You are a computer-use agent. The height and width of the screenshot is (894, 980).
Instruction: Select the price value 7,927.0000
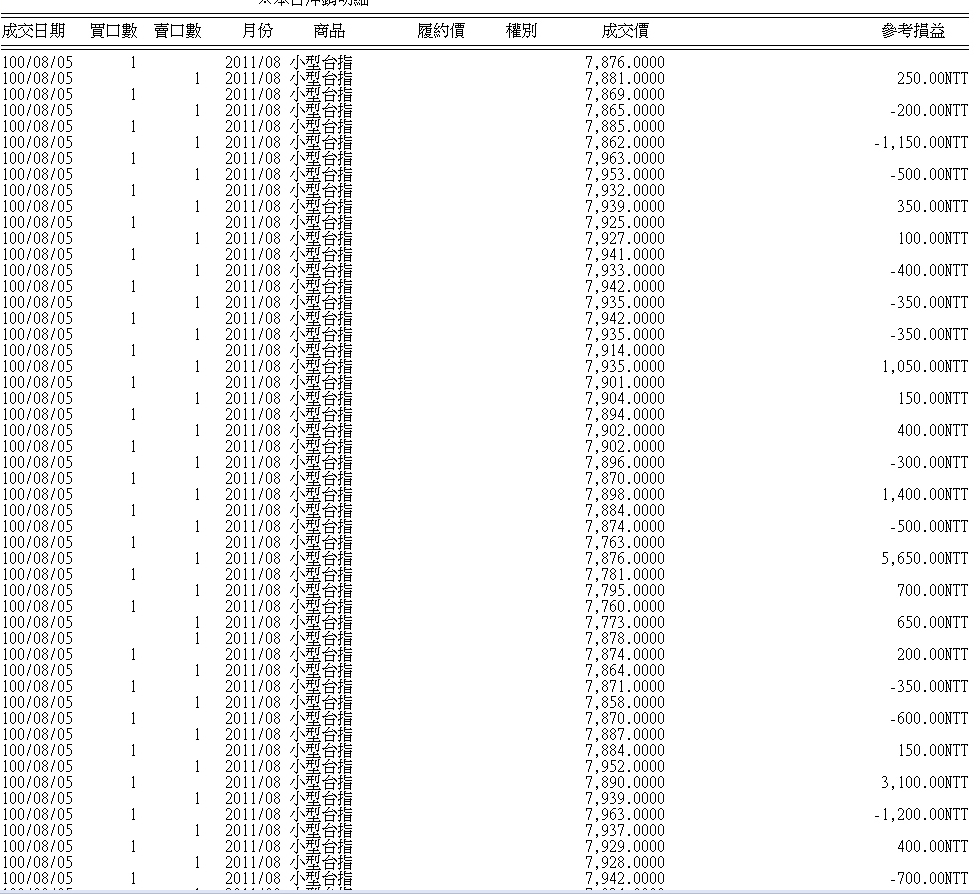click(x=625, y=239)
